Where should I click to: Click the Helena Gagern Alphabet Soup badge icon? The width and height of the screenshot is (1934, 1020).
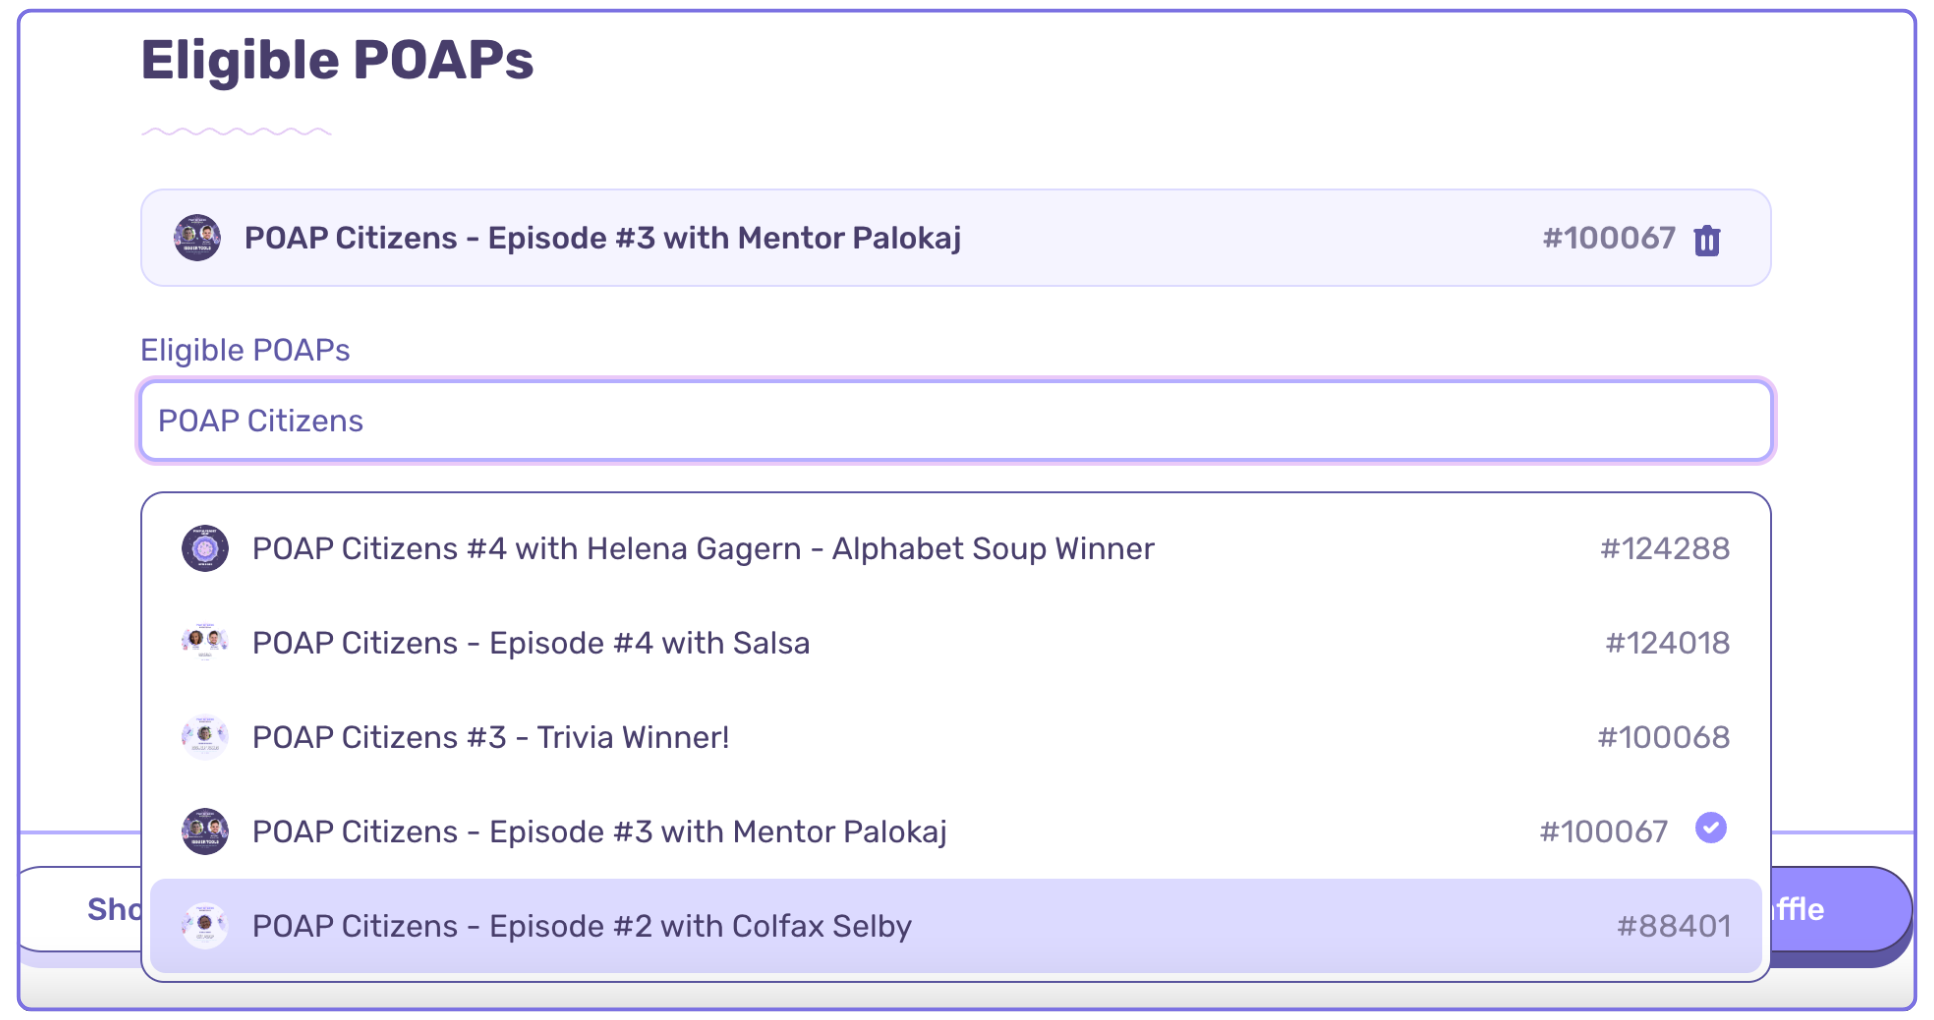[205, 548]
